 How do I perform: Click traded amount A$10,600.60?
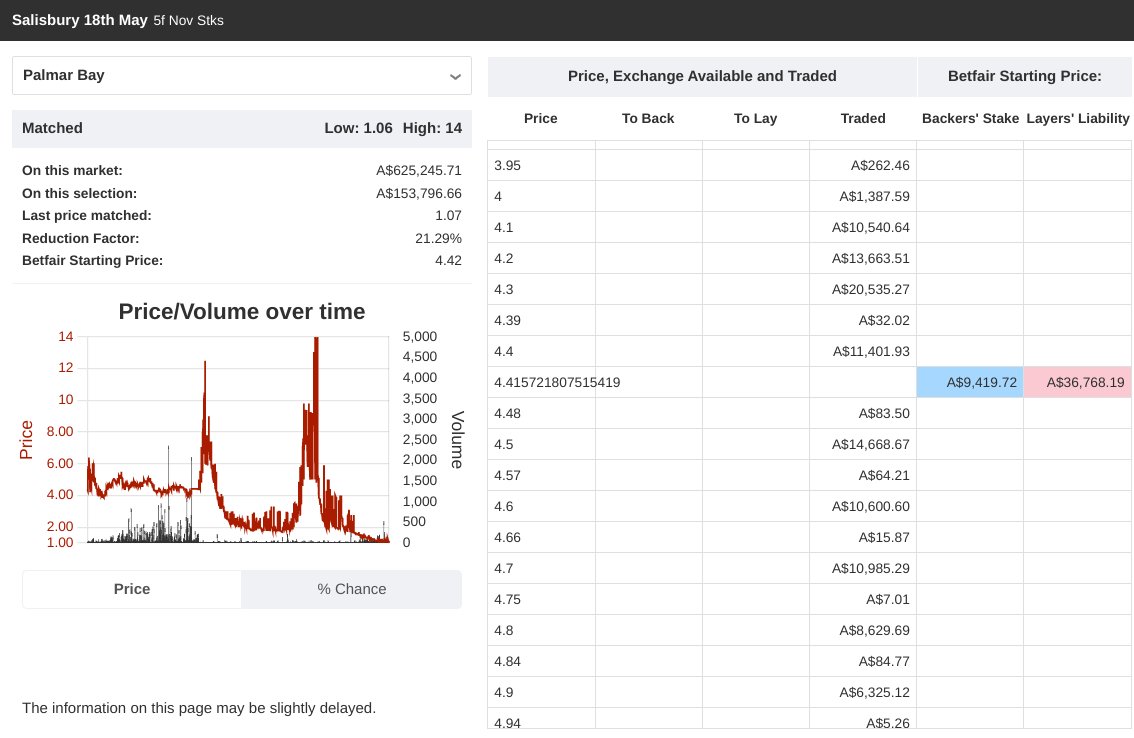click(870, 506)
